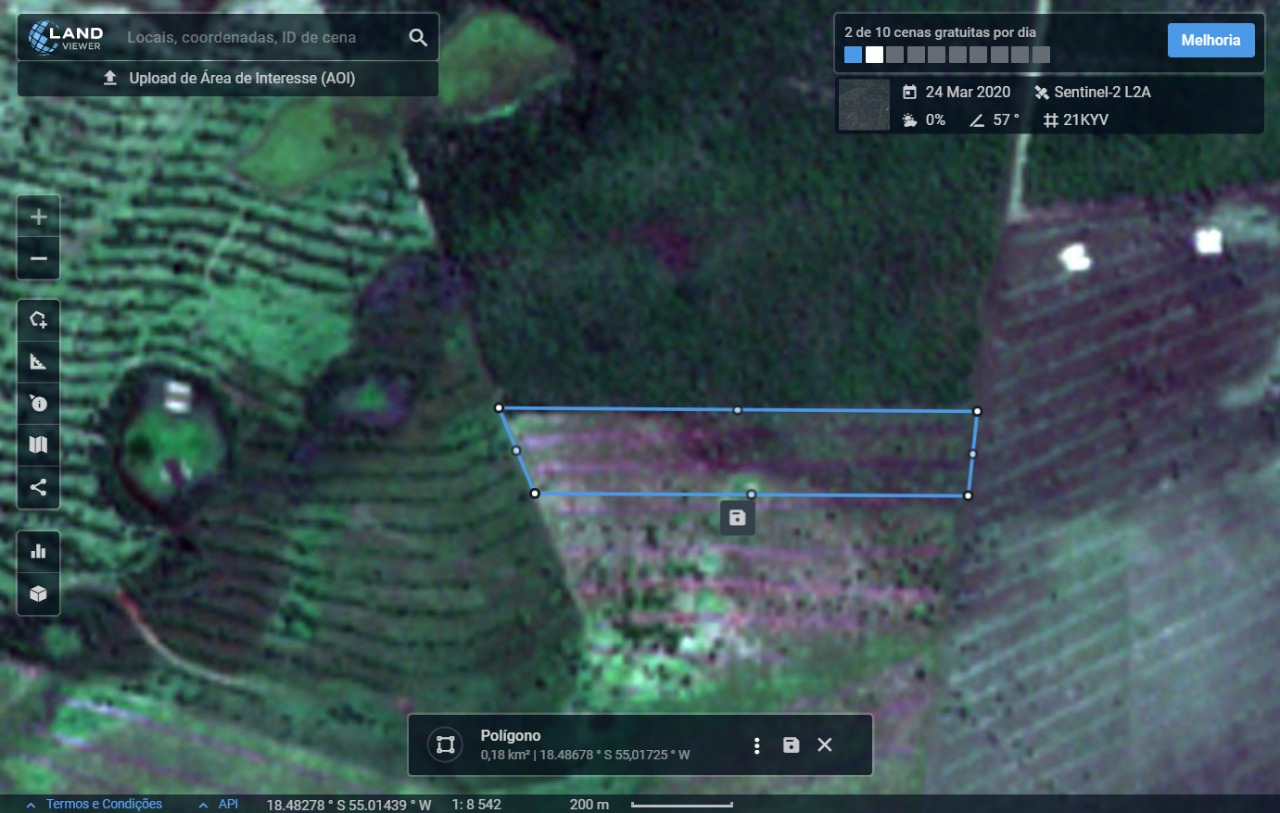Screen dimensions: 1280x813
Task: Zoom out with the minus button
Action: [x=39, y=259]
